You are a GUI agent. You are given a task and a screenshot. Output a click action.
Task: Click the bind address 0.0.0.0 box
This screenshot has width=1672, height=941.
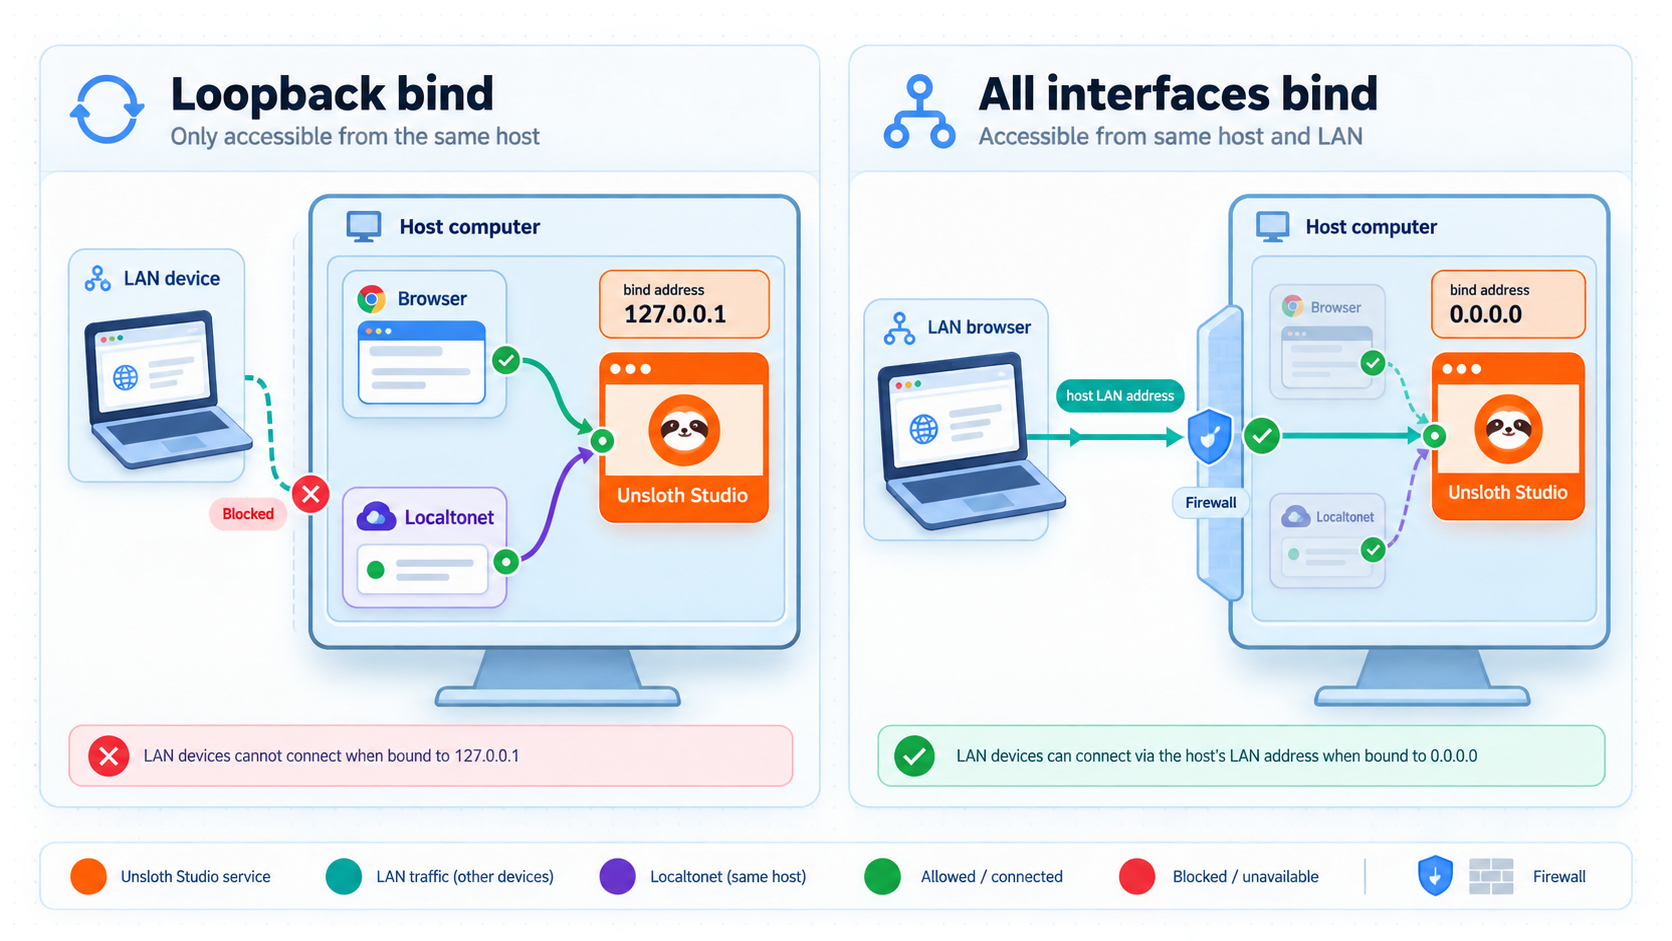1508,304
